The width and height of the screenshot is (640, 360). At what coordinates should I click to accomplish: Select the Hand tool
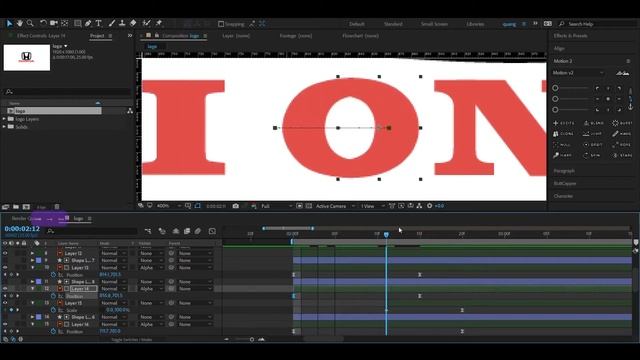tap(19, 23)
